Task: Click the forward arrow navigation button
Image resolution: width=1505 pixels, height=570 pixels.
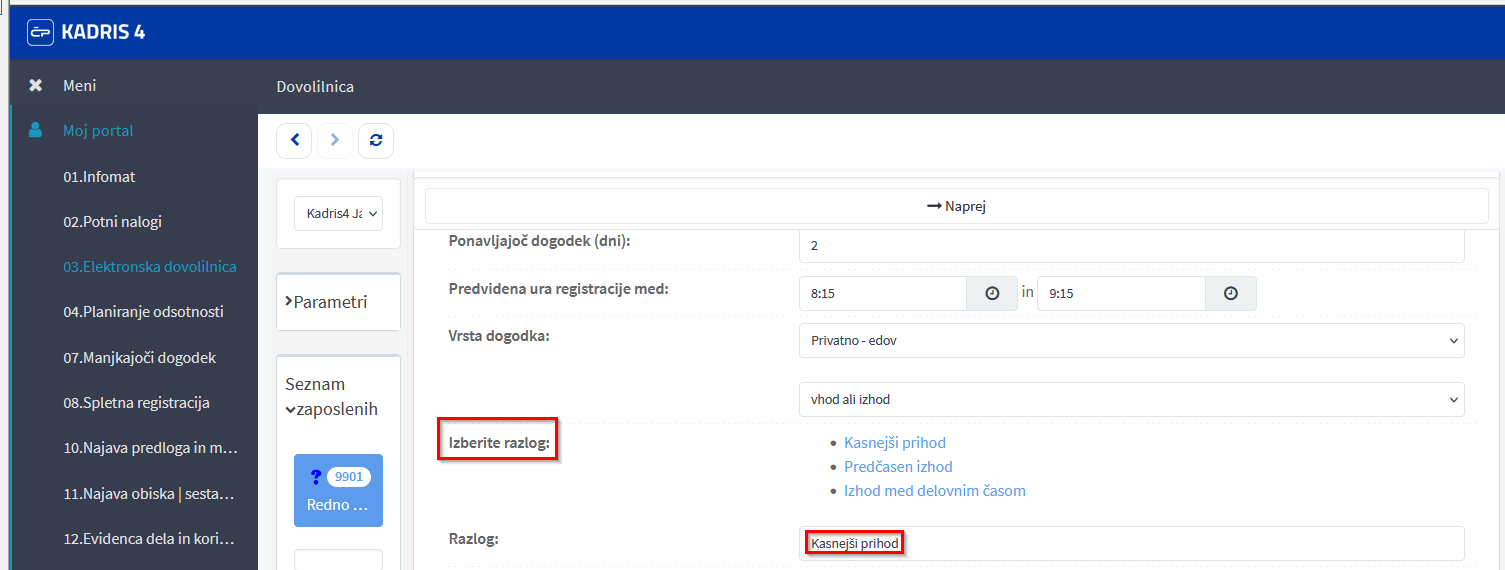Action: 335,141
